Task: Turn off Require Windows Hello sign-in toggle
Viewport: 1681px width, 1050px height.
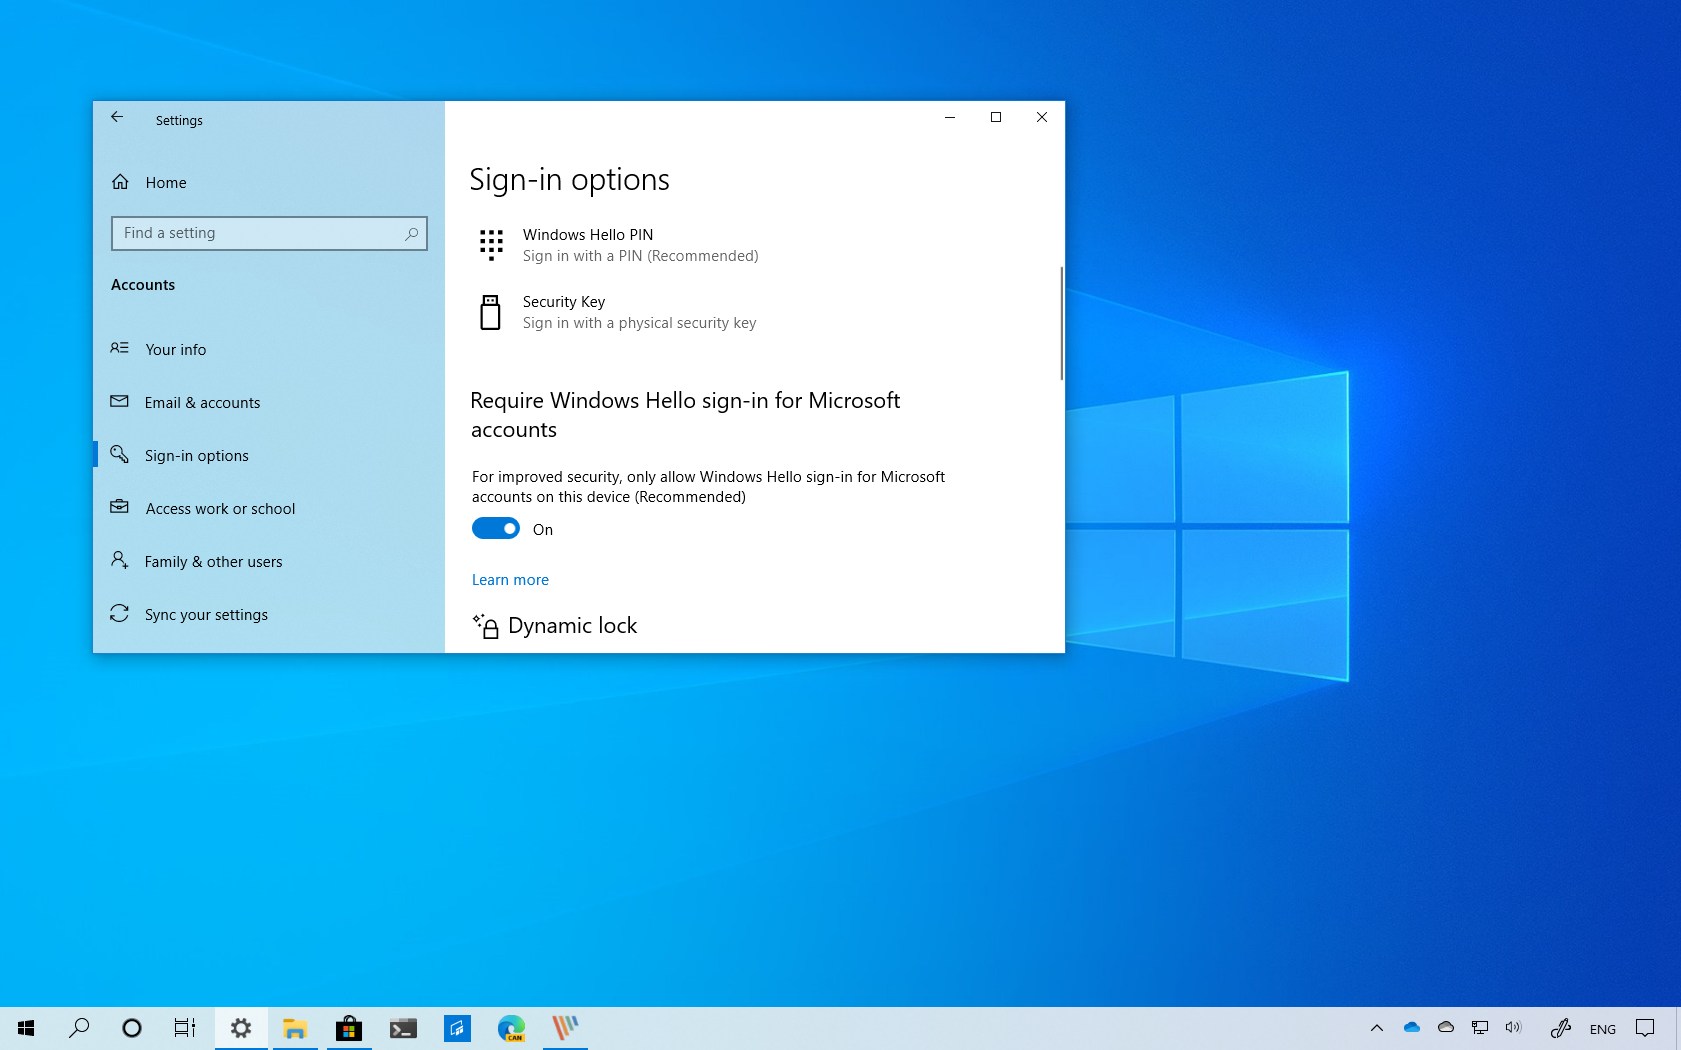Action: (x=496, y=528)
